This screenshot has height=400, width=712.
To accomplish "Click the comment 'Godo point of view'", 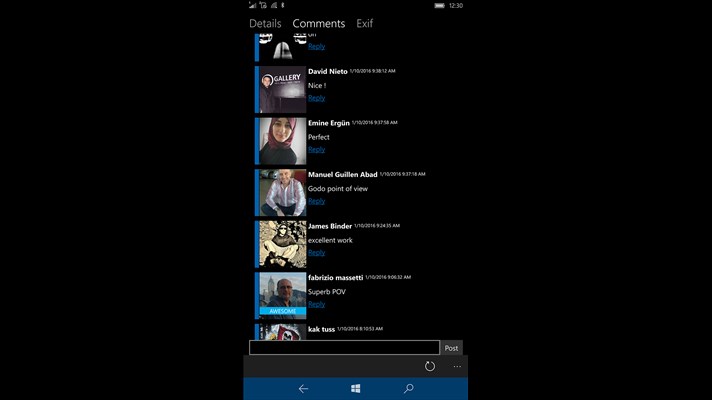I will [x=338, y=188].
